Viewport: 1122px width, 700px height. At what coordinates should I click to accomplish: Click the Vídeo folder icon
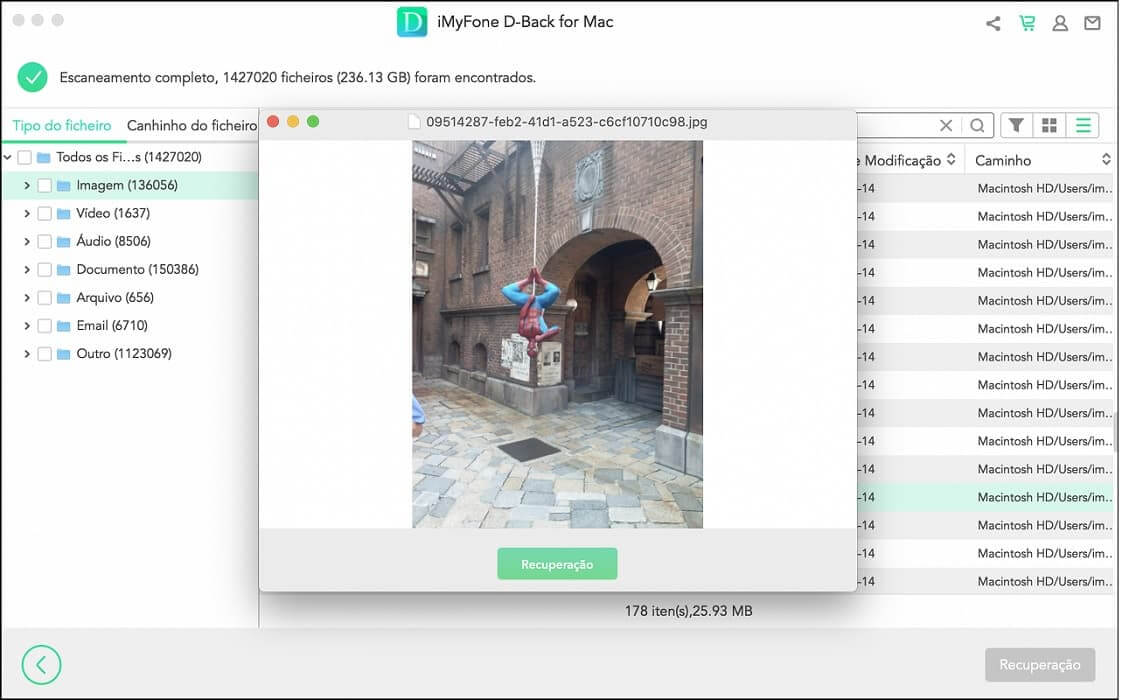64,214
